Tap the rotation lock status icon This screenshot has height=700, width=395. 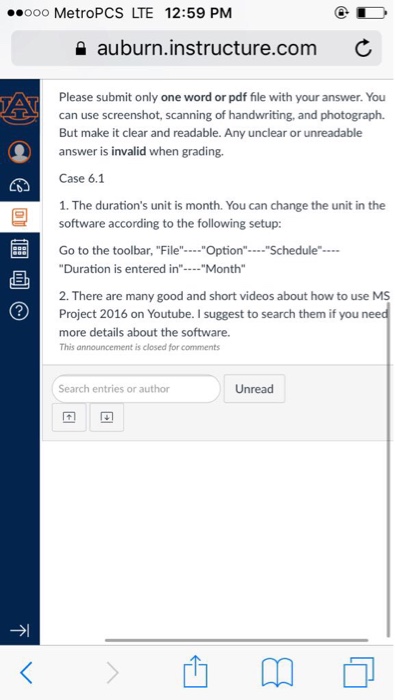pos(342,13)
